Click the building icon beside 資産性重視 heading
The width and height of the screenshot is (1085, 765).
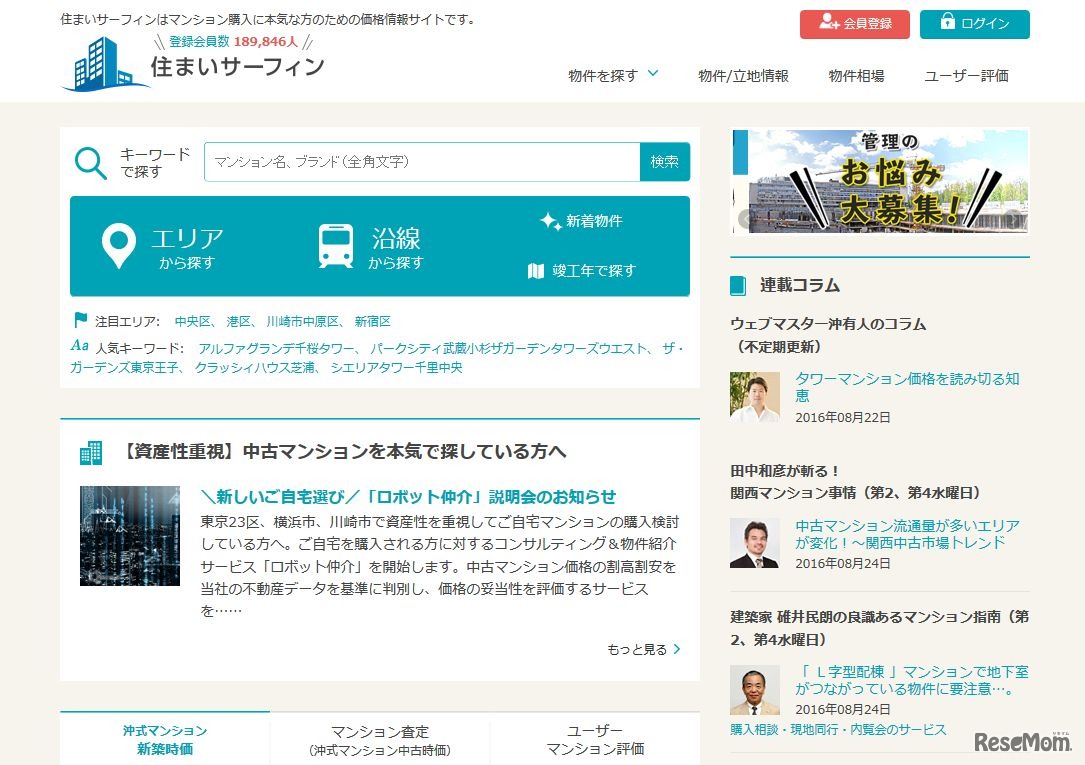92,452
